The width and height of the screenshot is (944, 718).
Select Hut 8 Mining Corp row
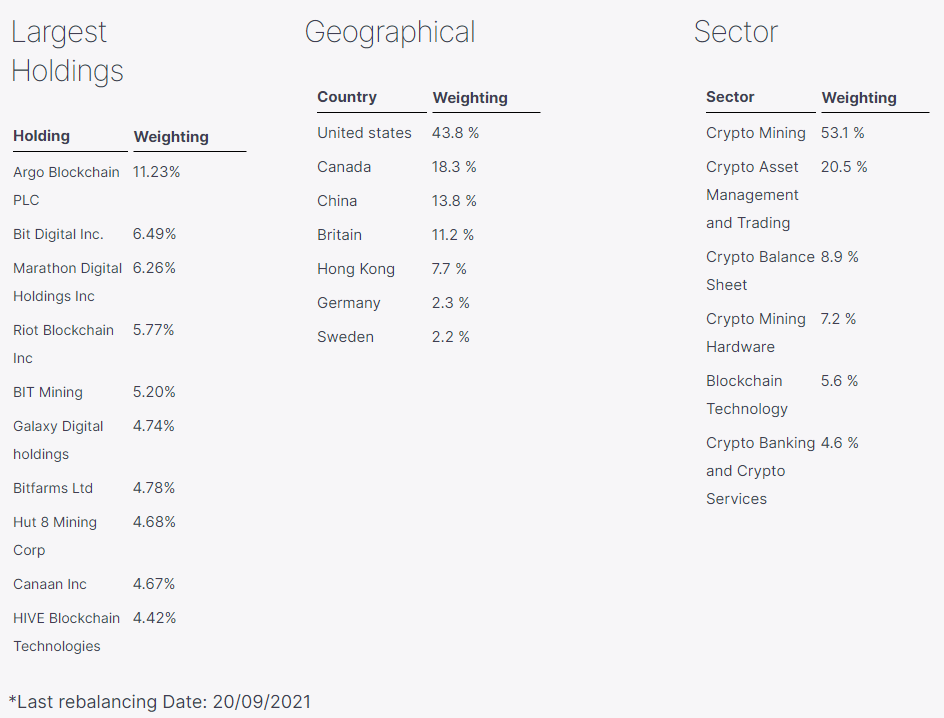(x=55, y=536)
